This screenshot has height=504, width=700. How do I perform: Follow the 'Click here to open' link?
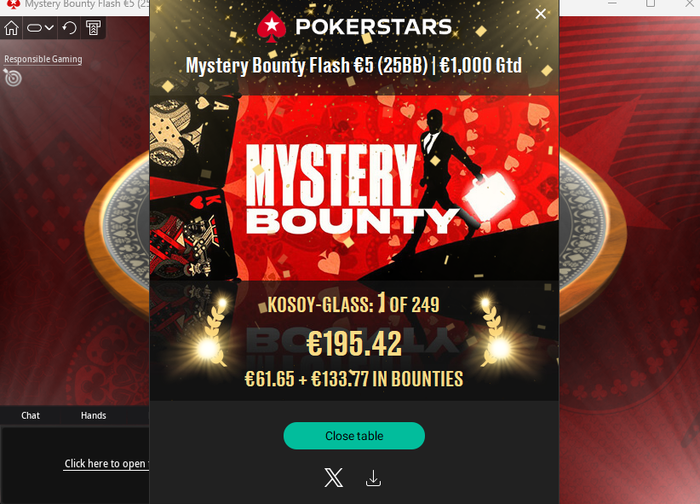(x=105, y=464)
